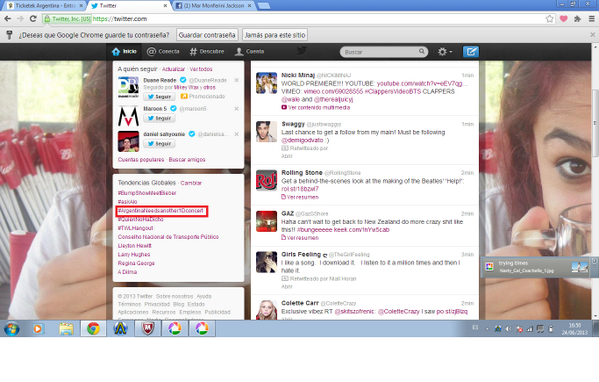
Task: Switch to Ticketek Argentina browser tab
Action: tap(45, 6)
